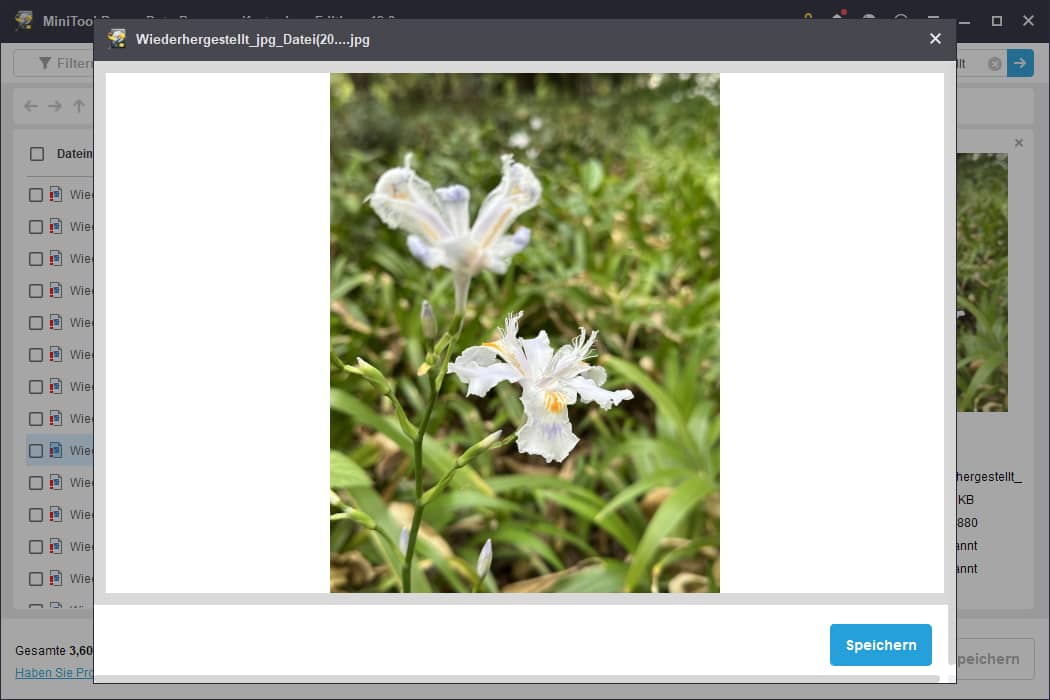Viewport: 1050px width, 700px height.
Task: Open the 'Haben Sie Pro...' link
Action: (54, 673)
